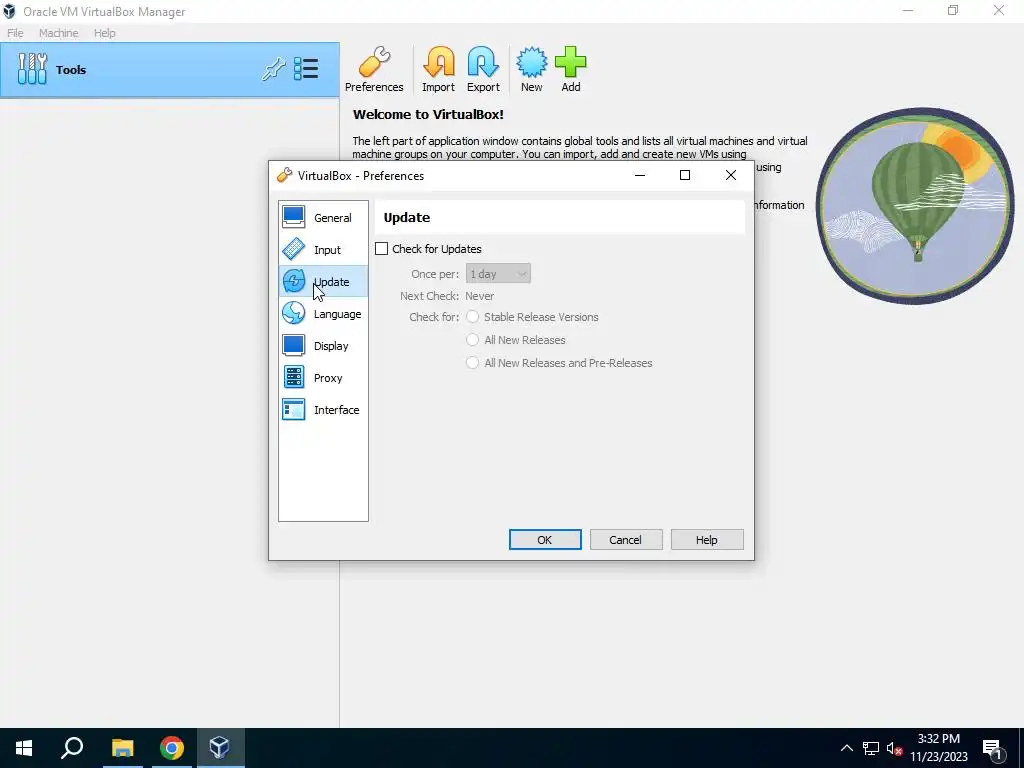Create a New virtual machine
The height and width of the screenshot is (768, 1024).
(532, 69)
